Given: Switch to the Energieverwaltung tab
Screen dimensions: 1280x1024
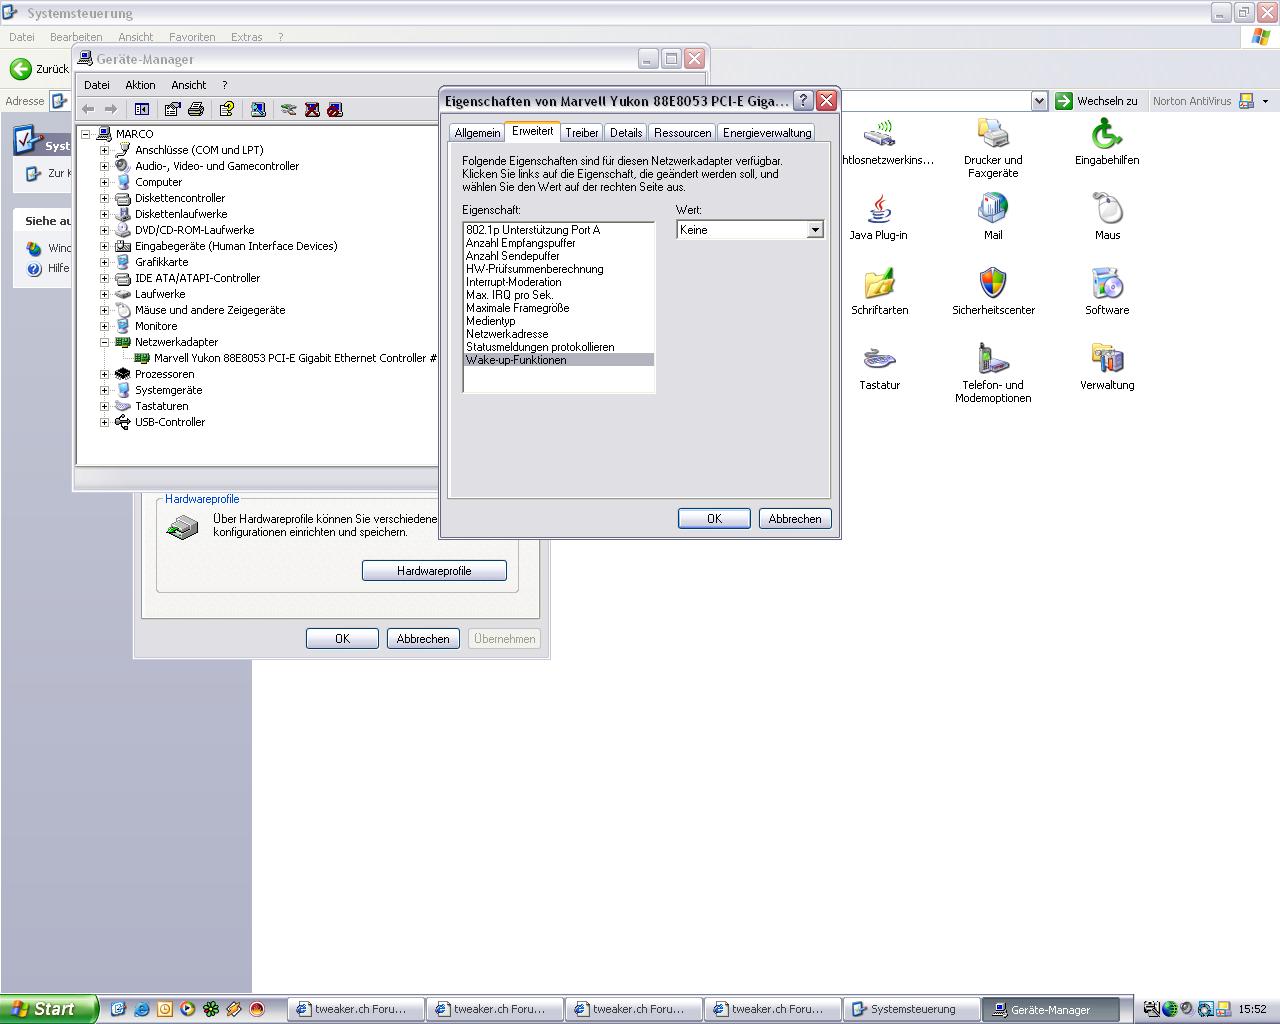Looking at the screenshot, I should click(766, 133).
